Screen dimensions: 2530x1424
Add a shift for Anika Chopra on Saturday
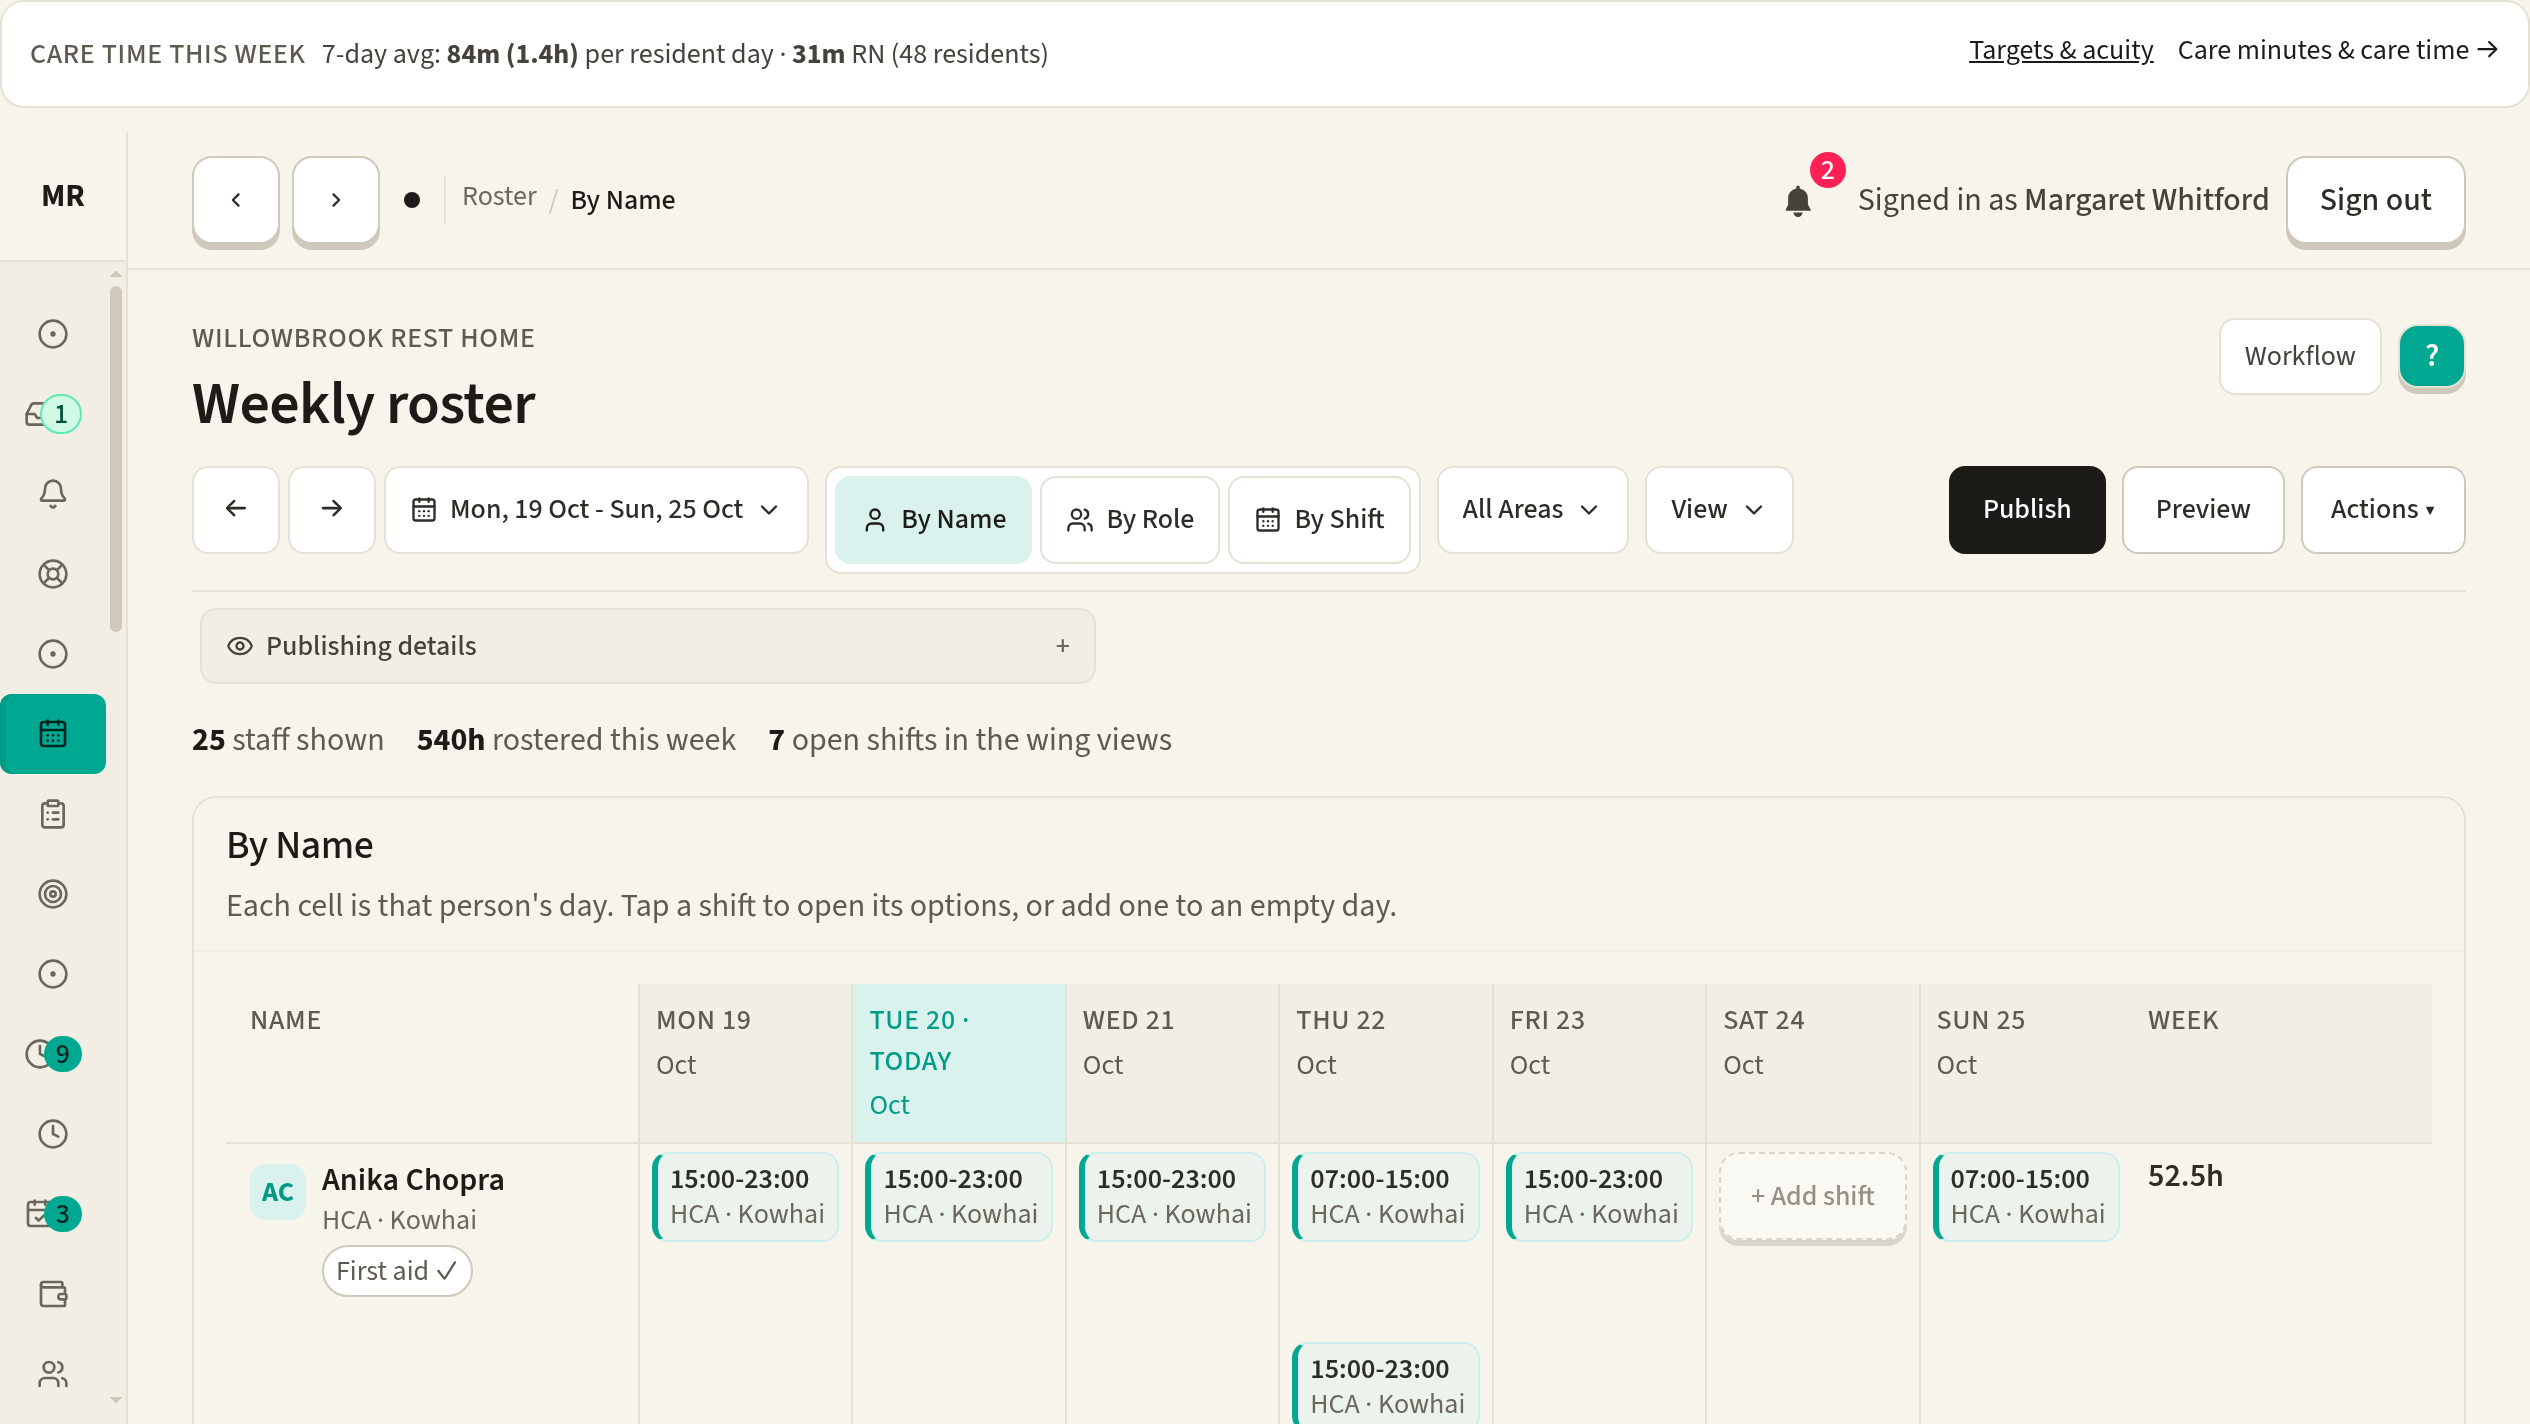[1812, 1196]
